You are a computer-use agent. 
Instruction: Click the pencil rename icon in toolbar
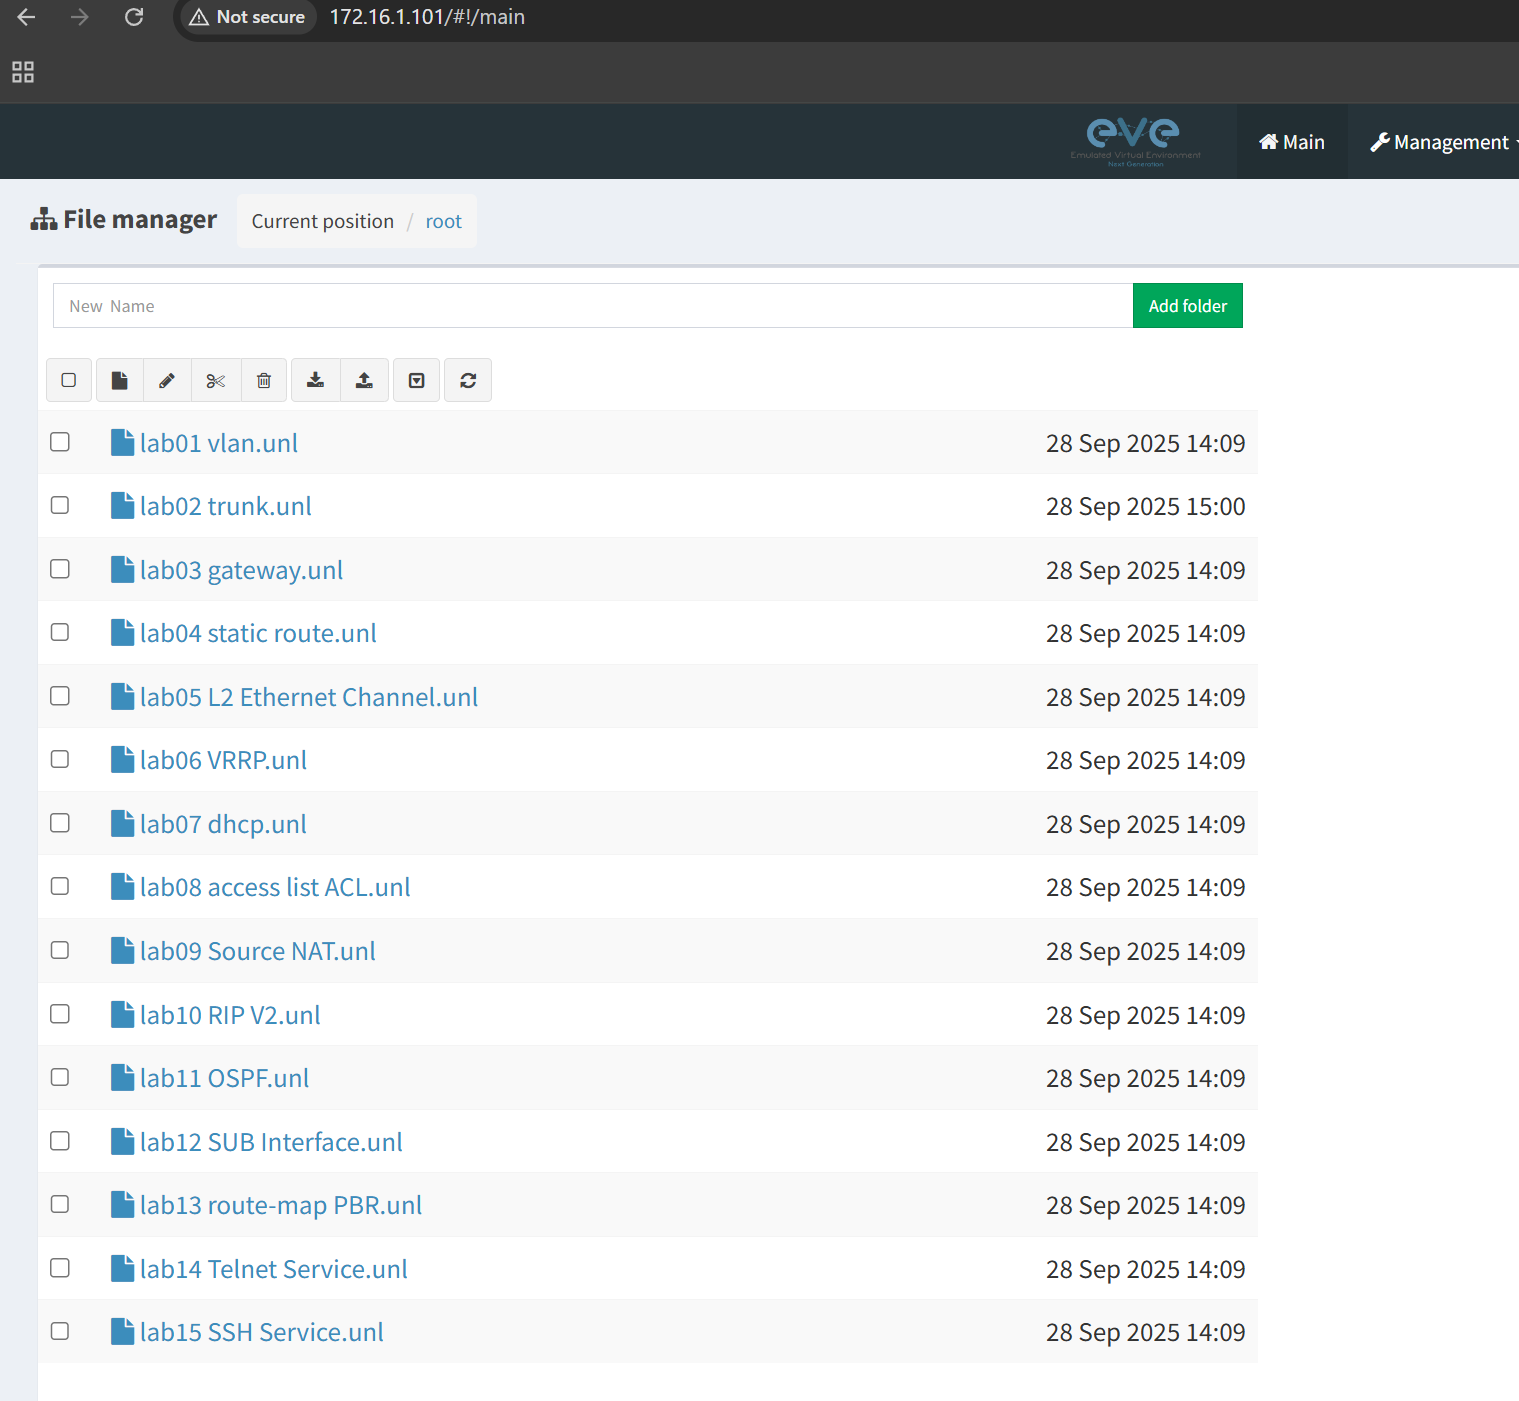(x=167, y=380)
